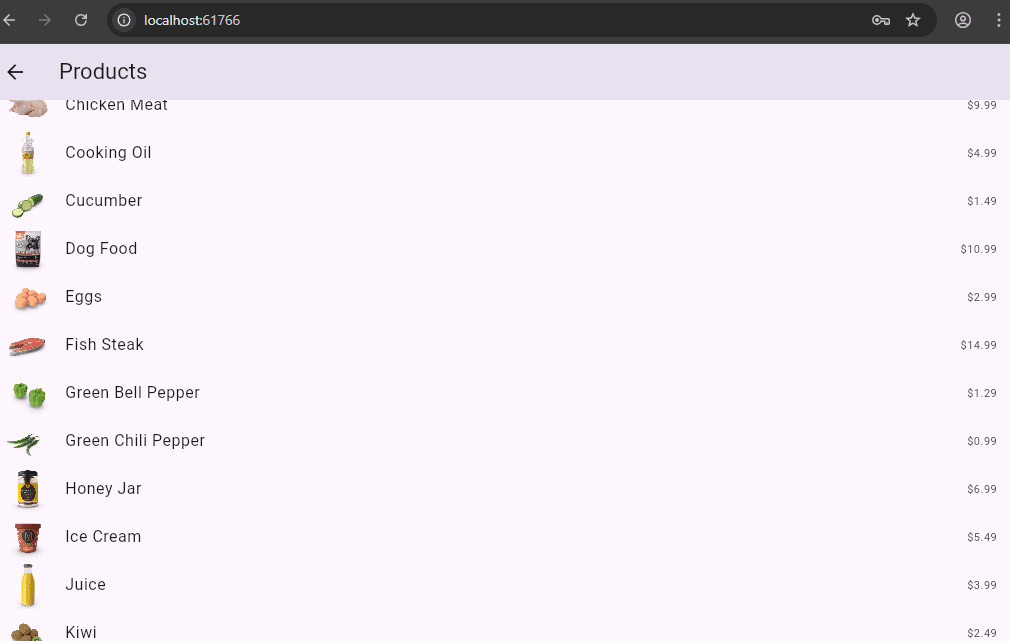Click the Cooking Oil bottle image

tap(28, 153)
